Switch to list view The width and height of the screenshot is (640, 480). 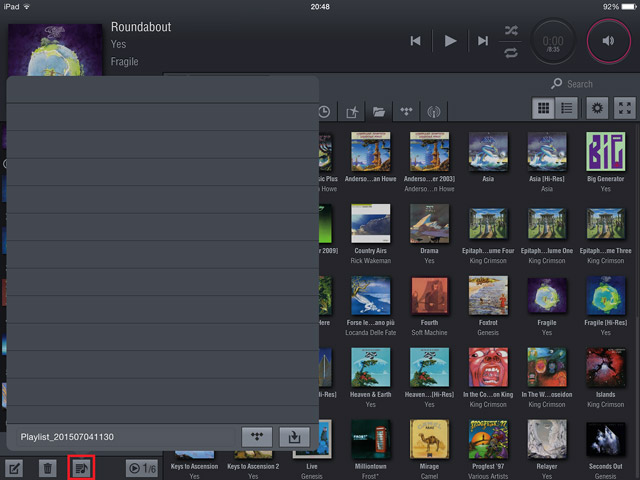(567, 109)
